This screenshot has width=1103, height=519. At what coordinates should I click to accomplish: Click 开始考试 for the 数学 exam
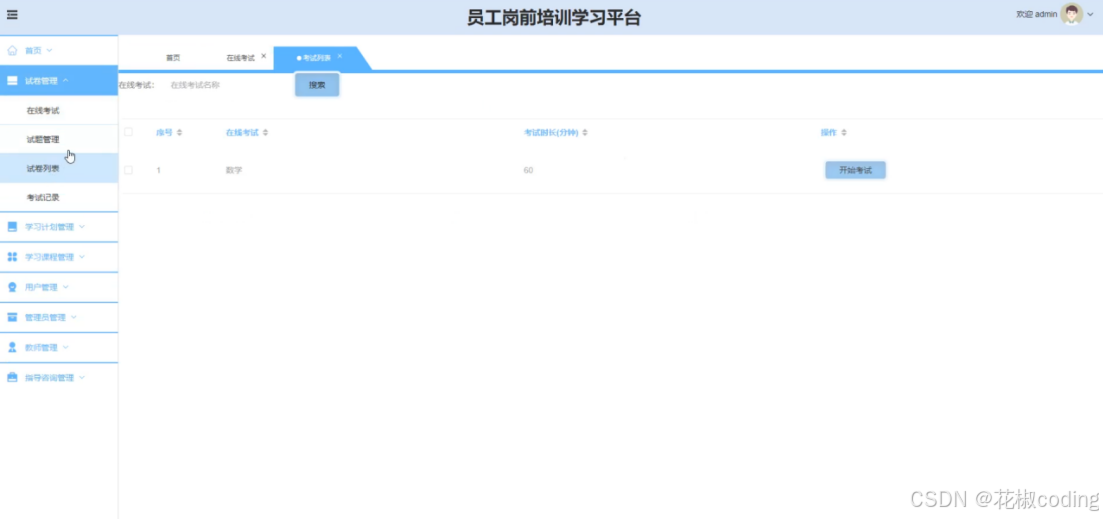pos(855,170)
